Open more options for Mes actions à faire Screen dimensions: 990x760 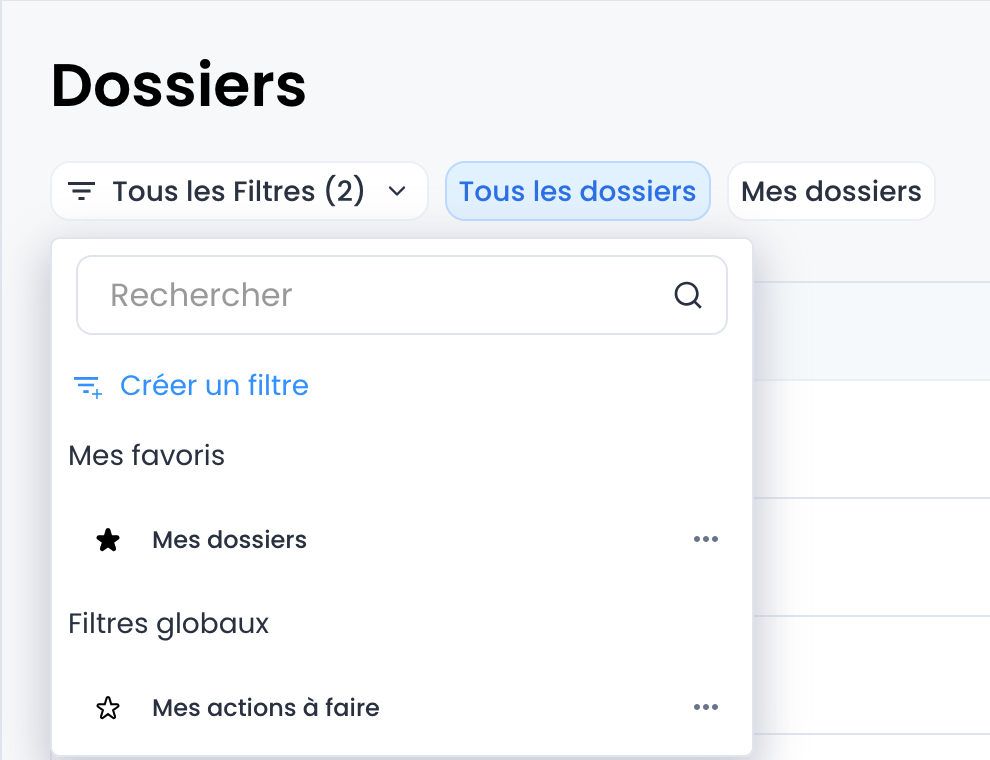pyautogui.click(x=706, y=708)
